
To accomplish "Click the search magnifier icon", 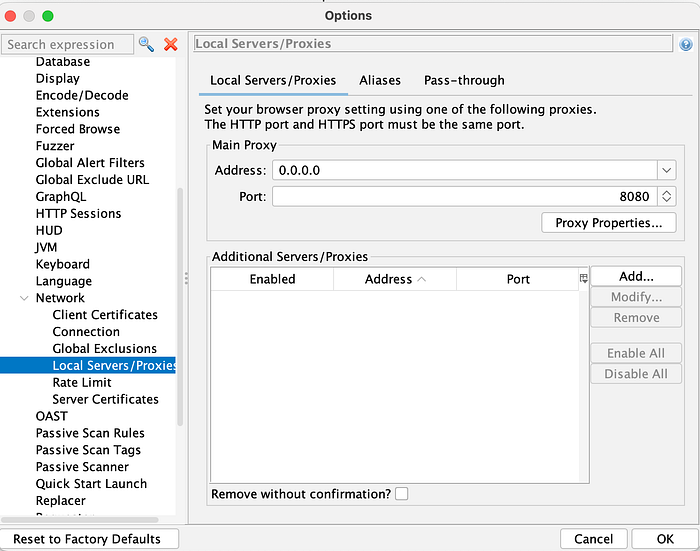I will [x=146, y=44].
